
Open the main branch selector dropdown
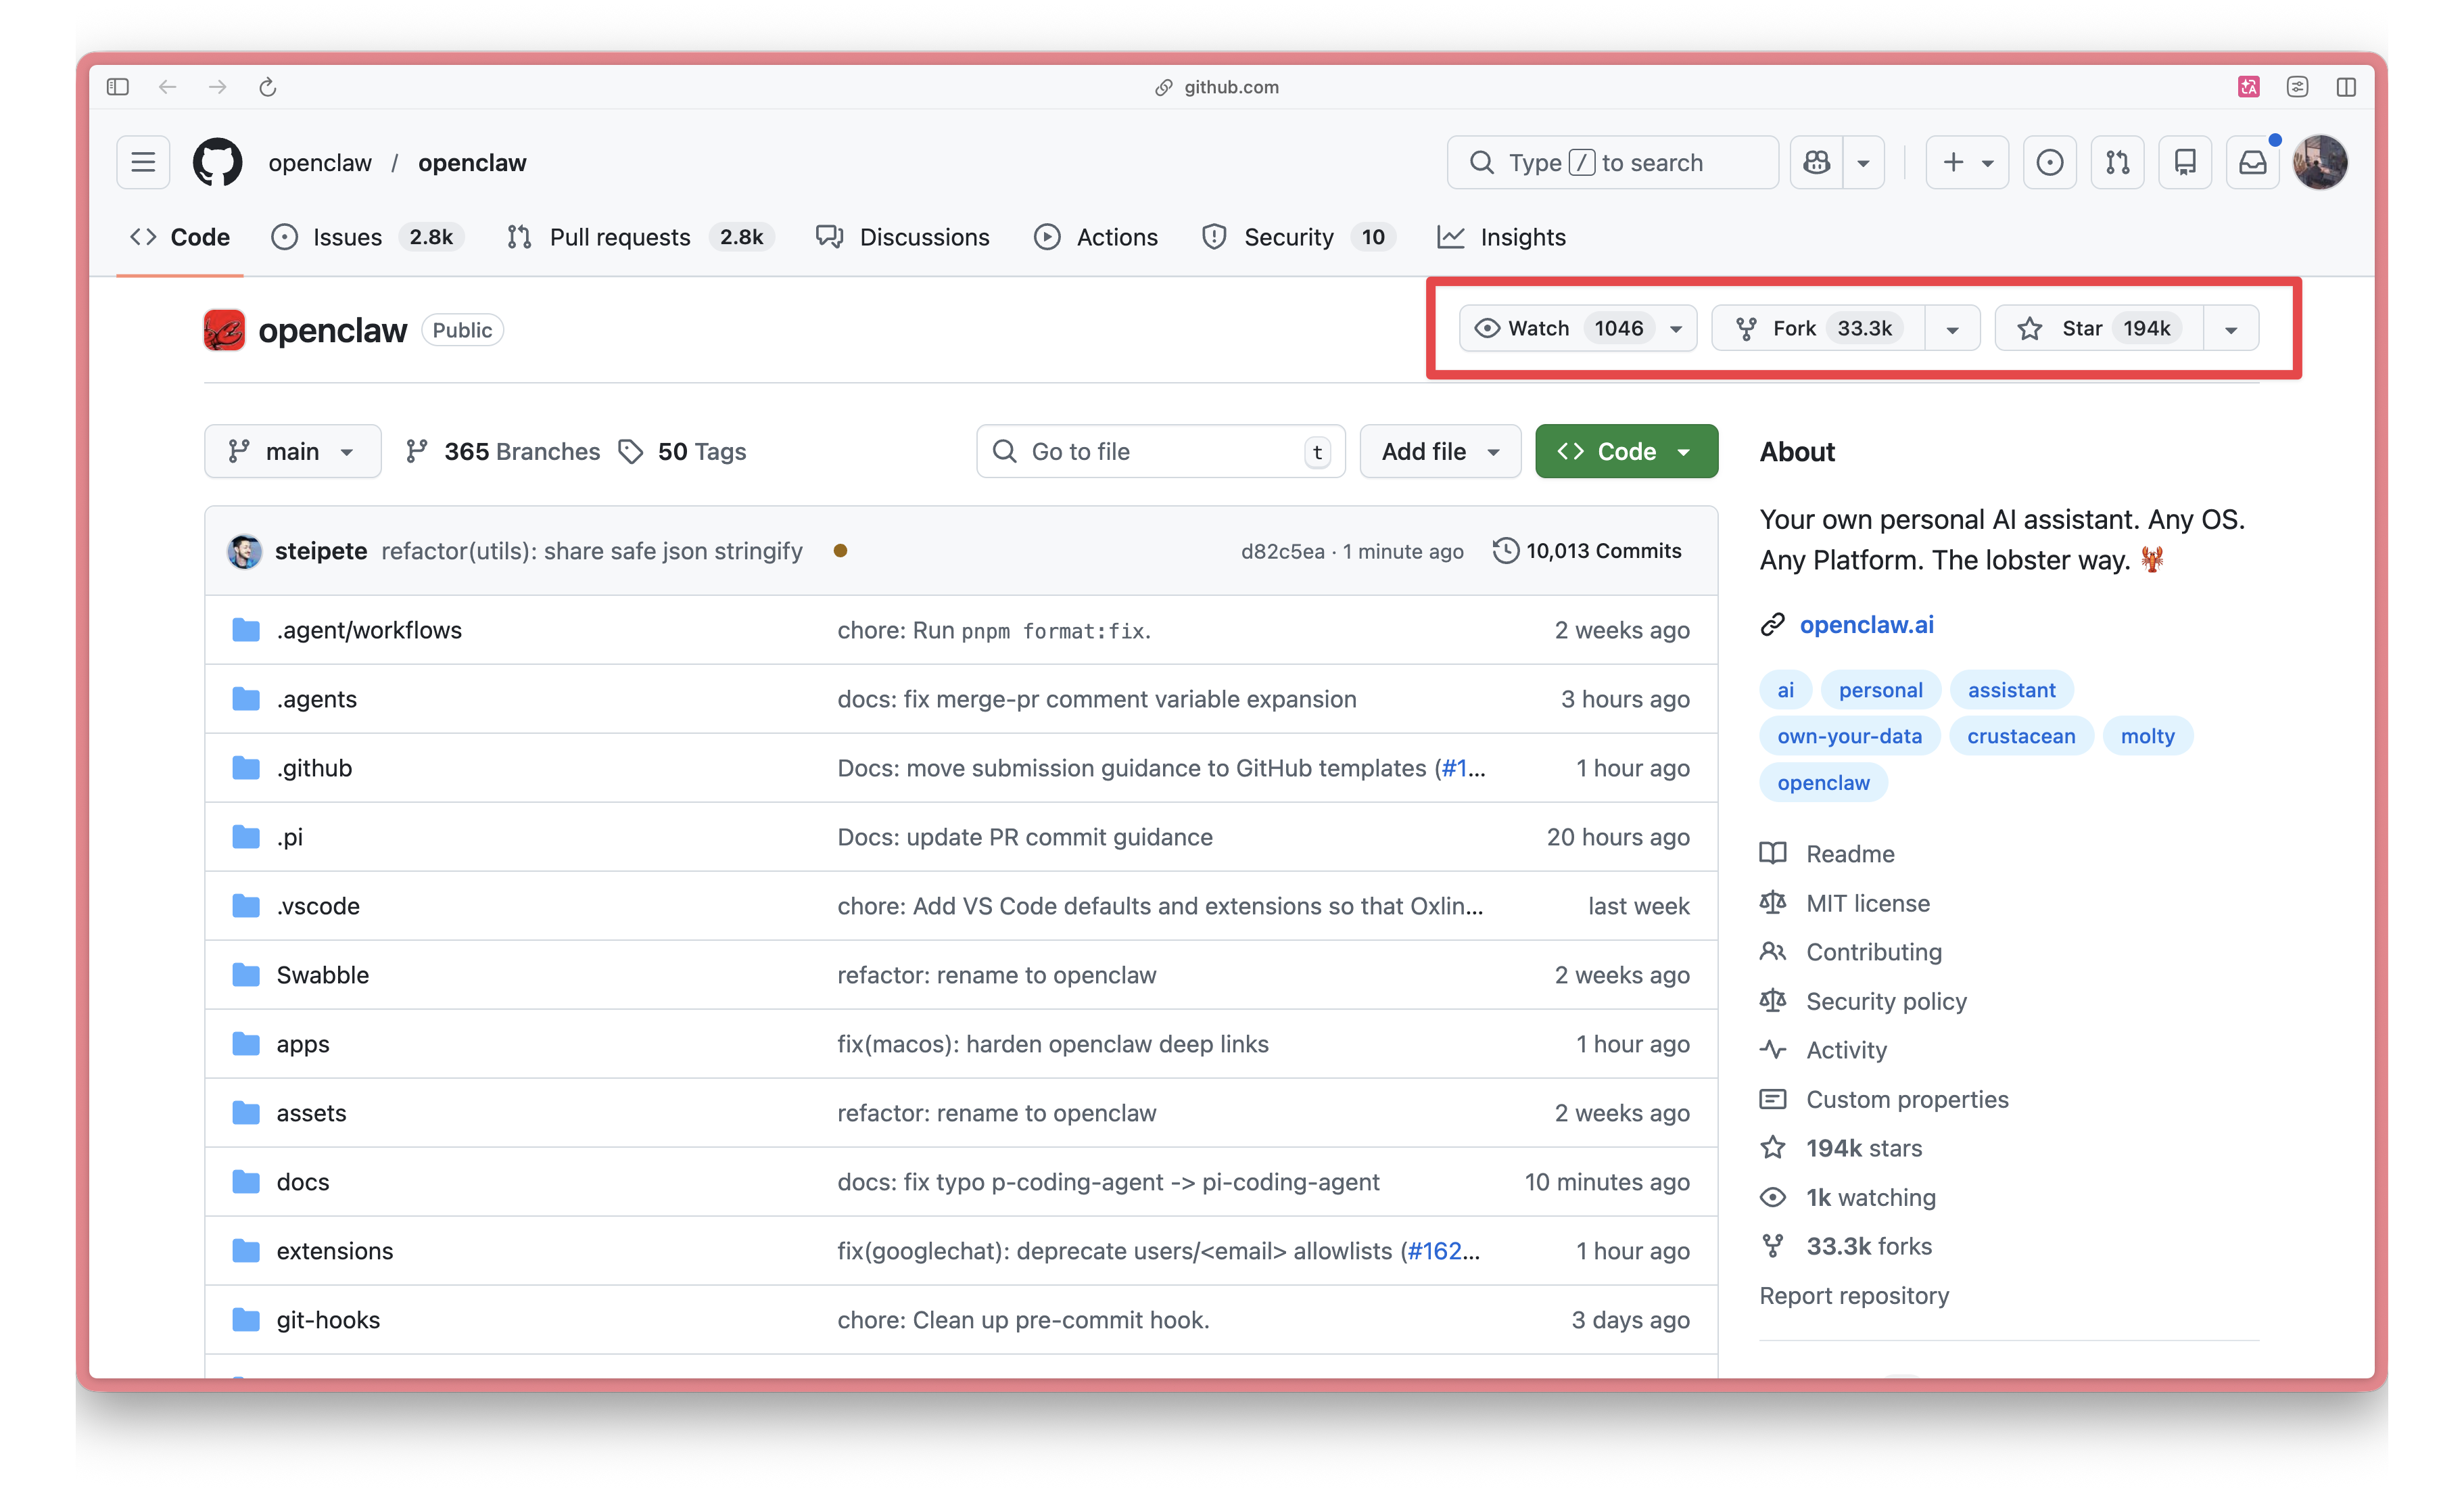pyautogui.click(x=292, y=452)
